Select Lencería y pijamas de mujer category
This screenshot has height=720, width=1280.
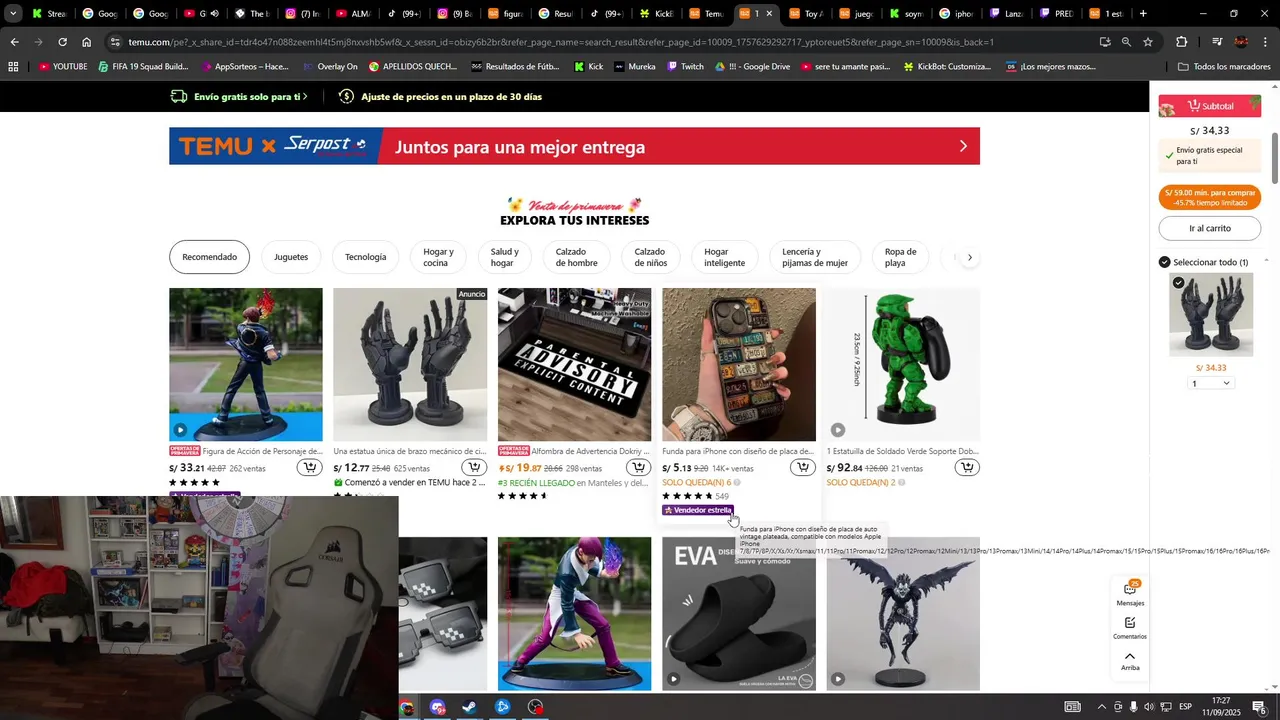coord(815,257)
